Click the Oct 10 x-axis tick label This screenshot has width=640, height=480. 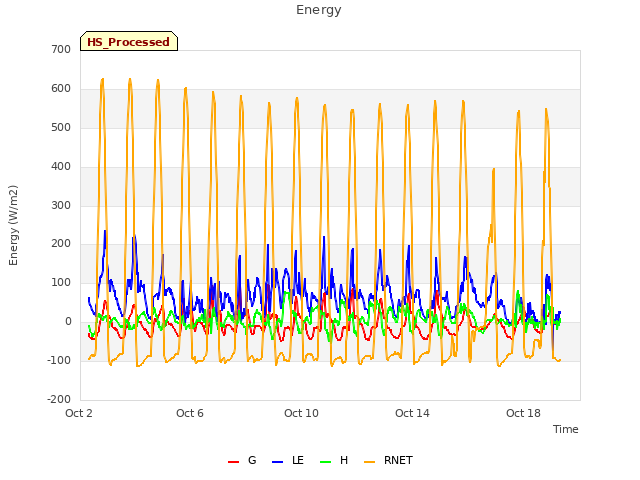301,413
